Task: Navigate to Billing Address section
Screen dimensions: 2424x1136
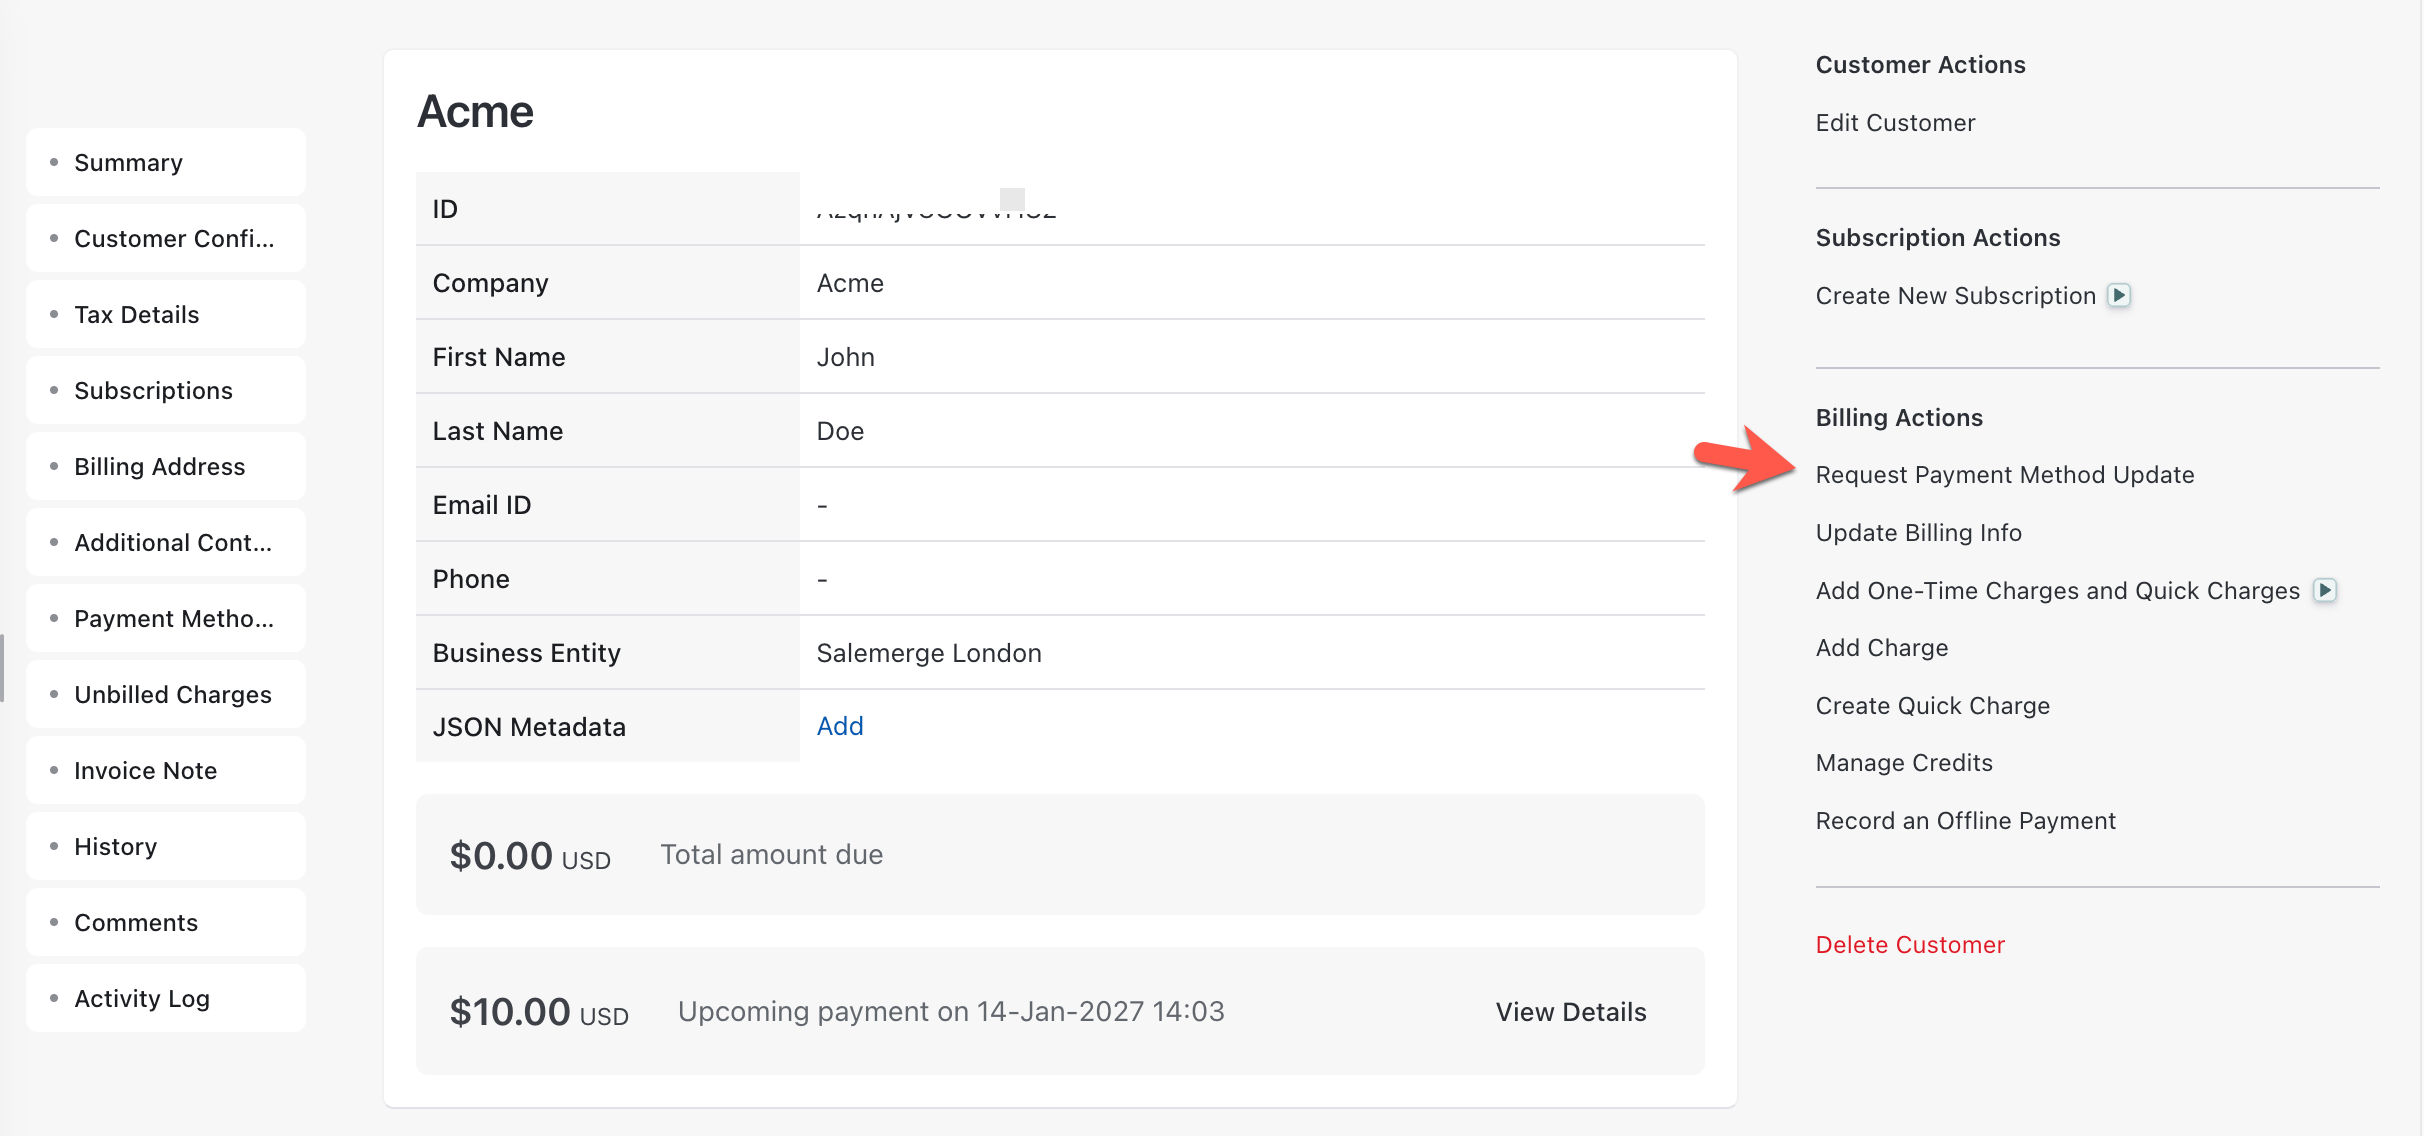Action: 159,467
